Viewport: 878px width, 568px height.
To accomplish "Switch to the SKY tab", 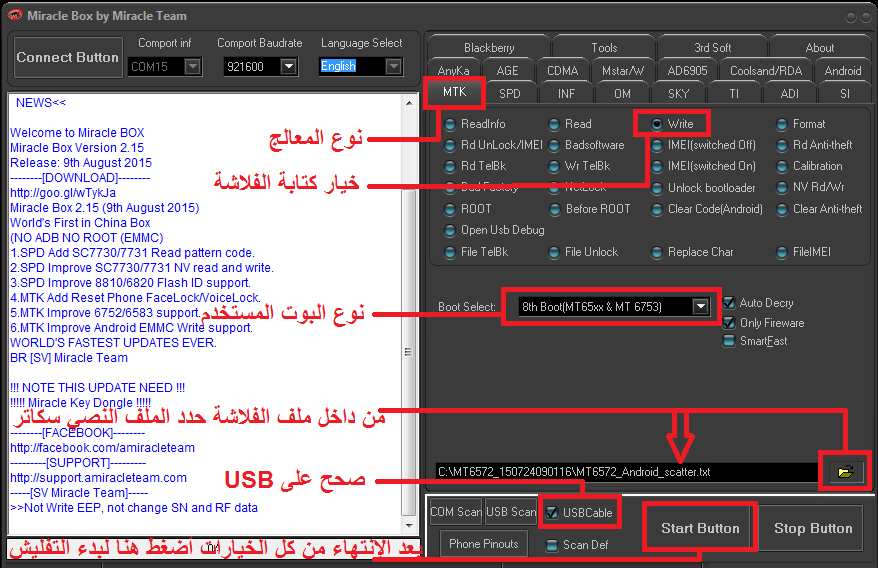I will 678,94.
